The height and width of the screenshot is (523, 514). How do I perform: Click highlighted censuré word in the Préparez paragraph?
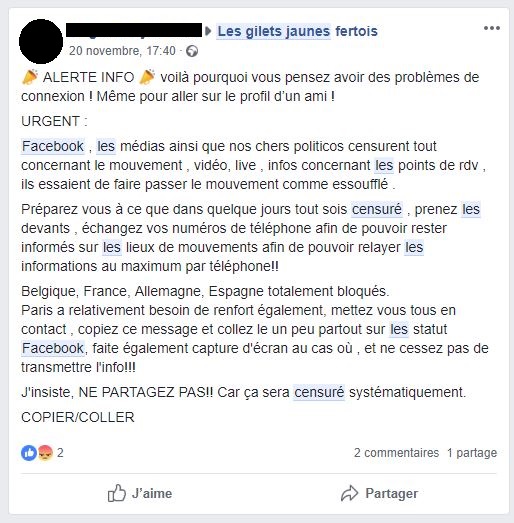377,209
